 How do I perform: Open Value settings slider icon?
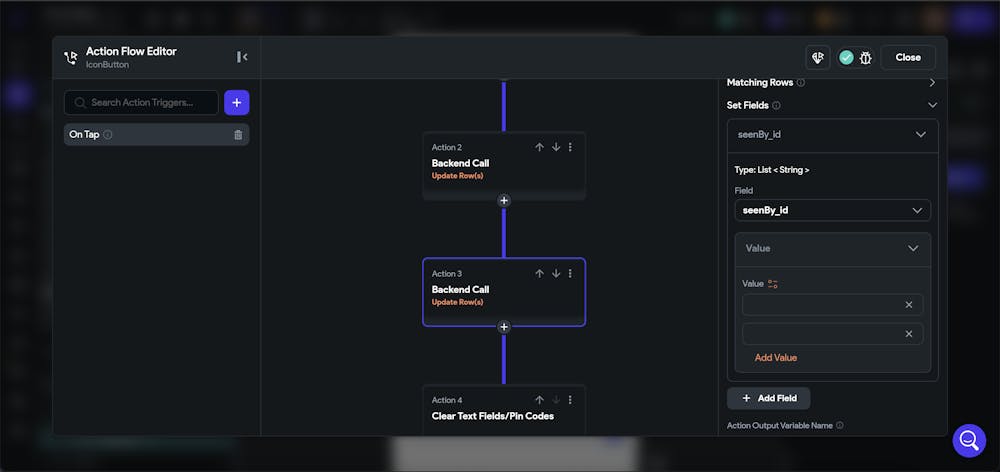point(772,284)
